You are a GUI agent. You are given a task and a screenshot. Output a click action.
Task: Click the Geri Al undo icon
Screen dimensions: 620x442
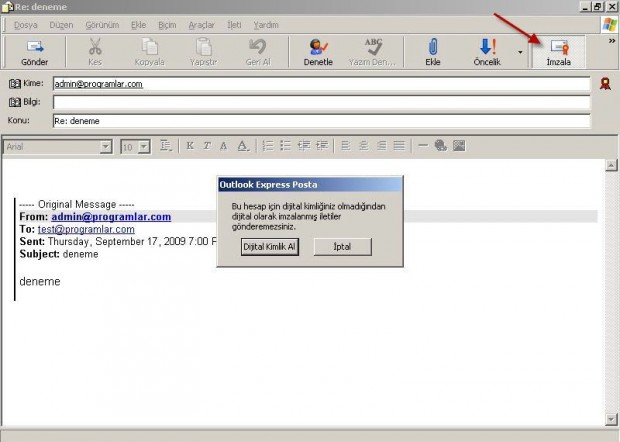pyautogui.click(x=258, y=47)
